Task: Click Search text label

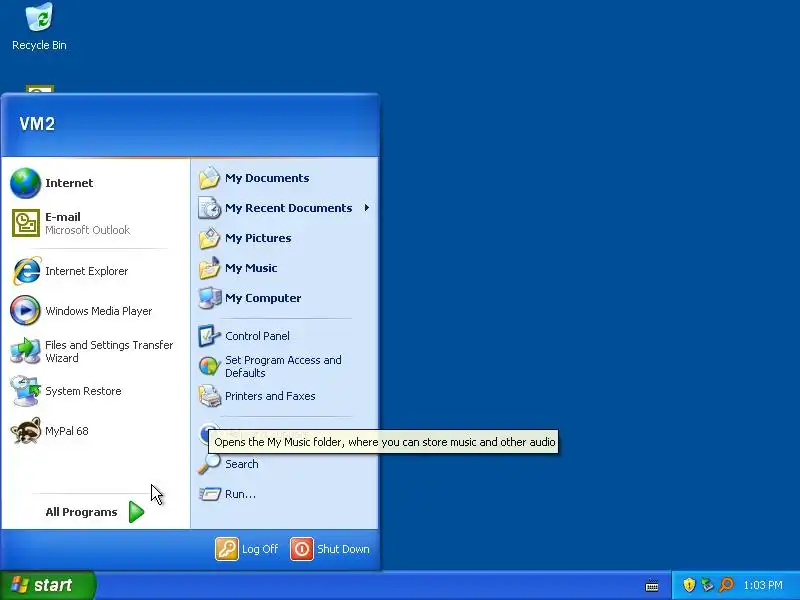Action: point(241,464)
